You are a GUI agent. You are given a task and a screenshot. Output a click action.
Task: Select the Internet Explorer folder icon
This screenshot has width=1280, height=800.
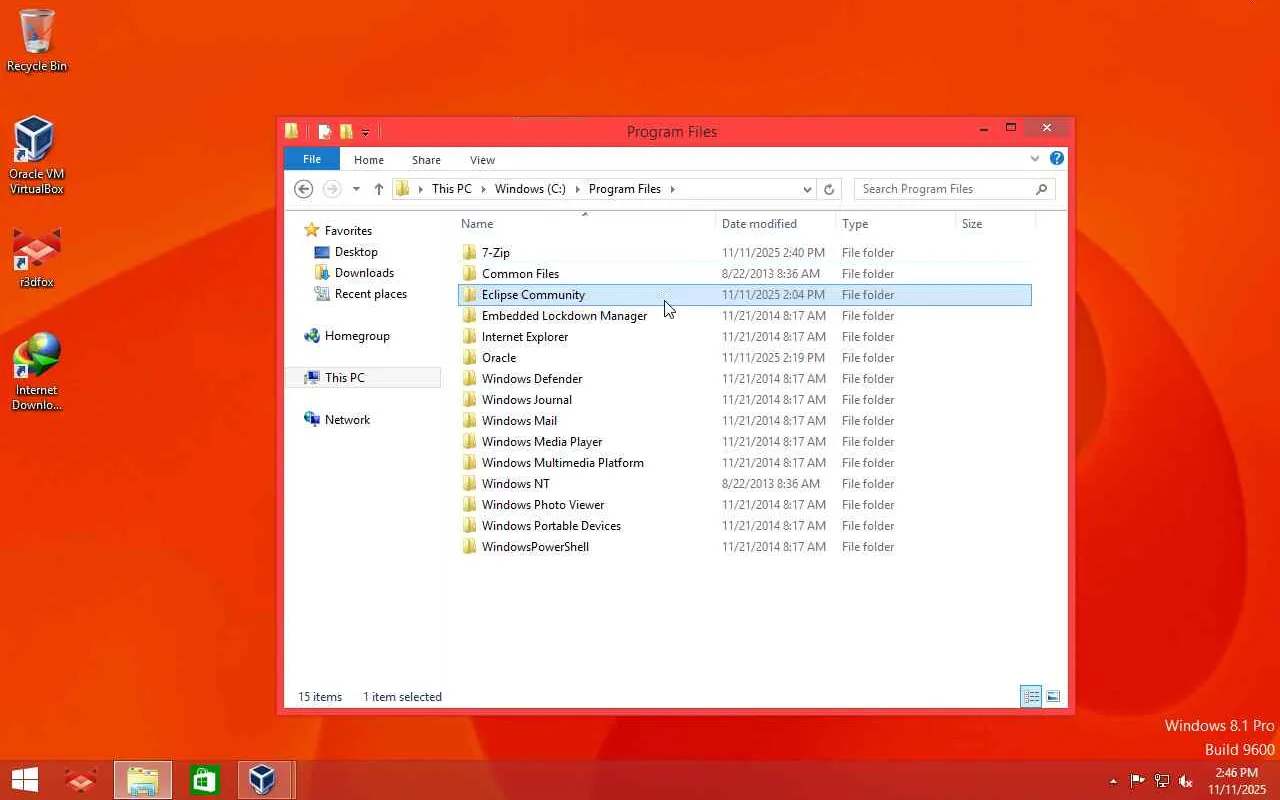point(470,337)
